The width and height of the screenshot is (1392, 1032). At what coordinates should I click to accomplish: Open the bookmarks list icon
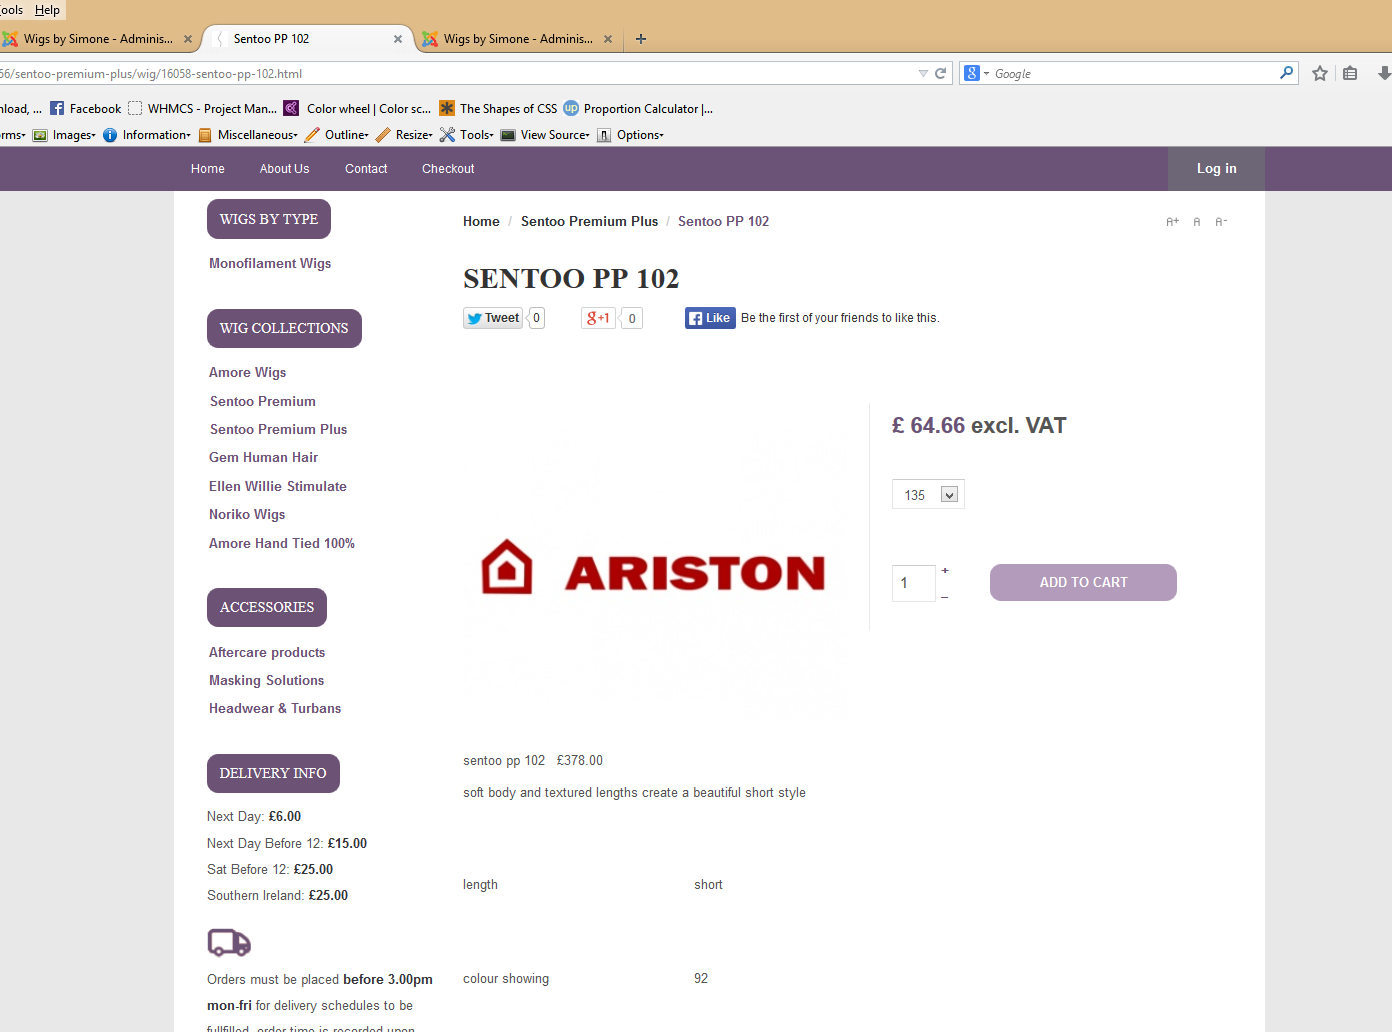[x=1350, y=73]
